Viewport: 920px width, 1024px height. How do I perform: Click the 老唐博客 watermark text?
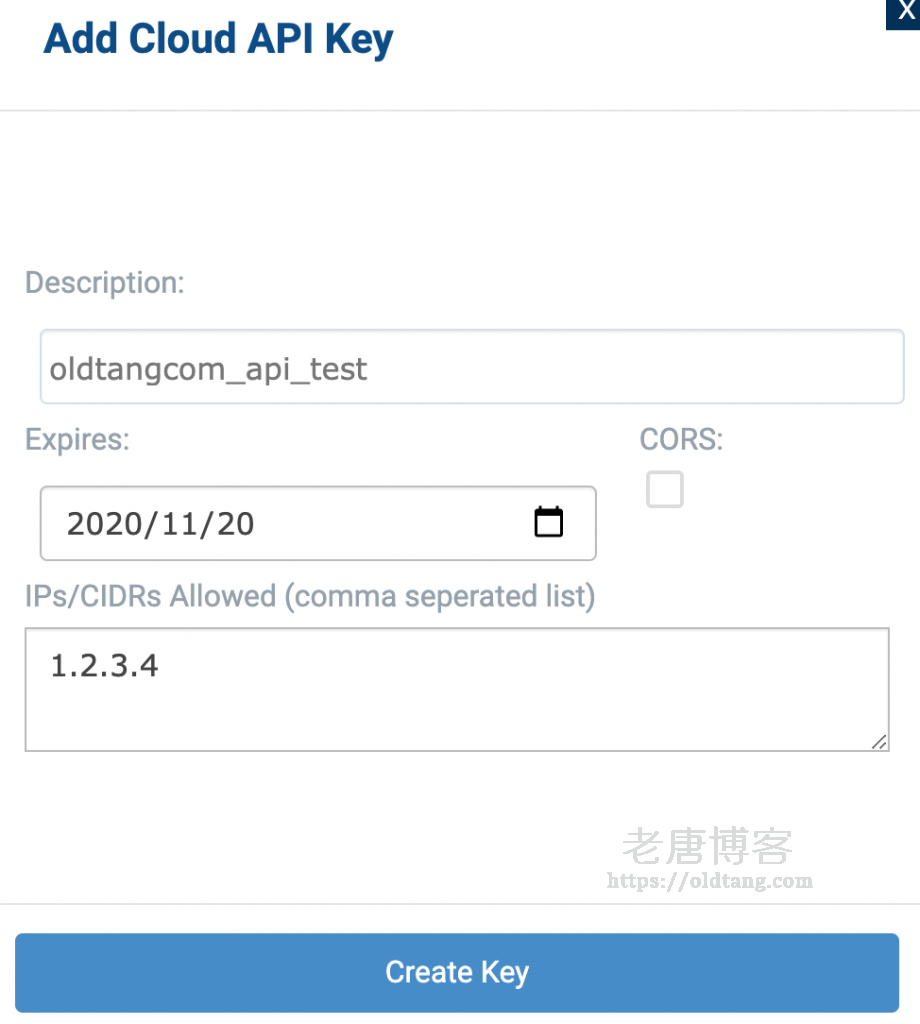[x=707, y=847]
